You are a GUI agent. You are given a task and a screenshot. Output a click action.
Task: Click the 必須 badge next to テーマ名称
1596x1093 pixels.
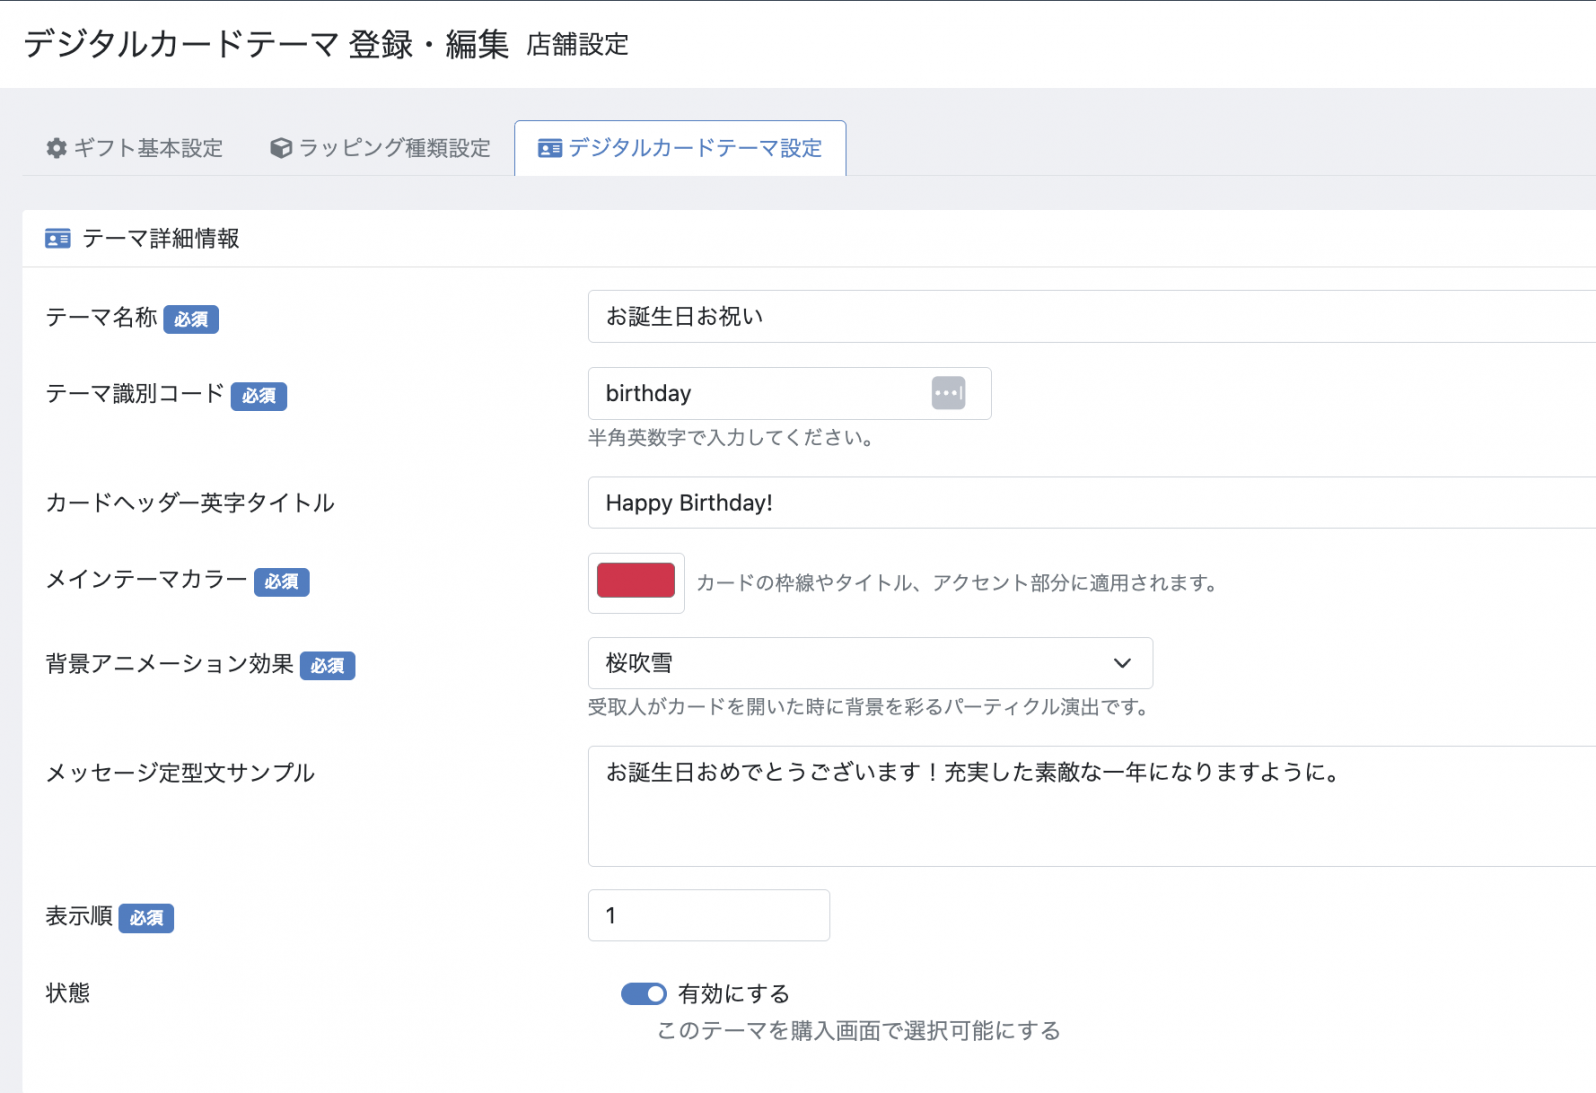pos(191,319)
